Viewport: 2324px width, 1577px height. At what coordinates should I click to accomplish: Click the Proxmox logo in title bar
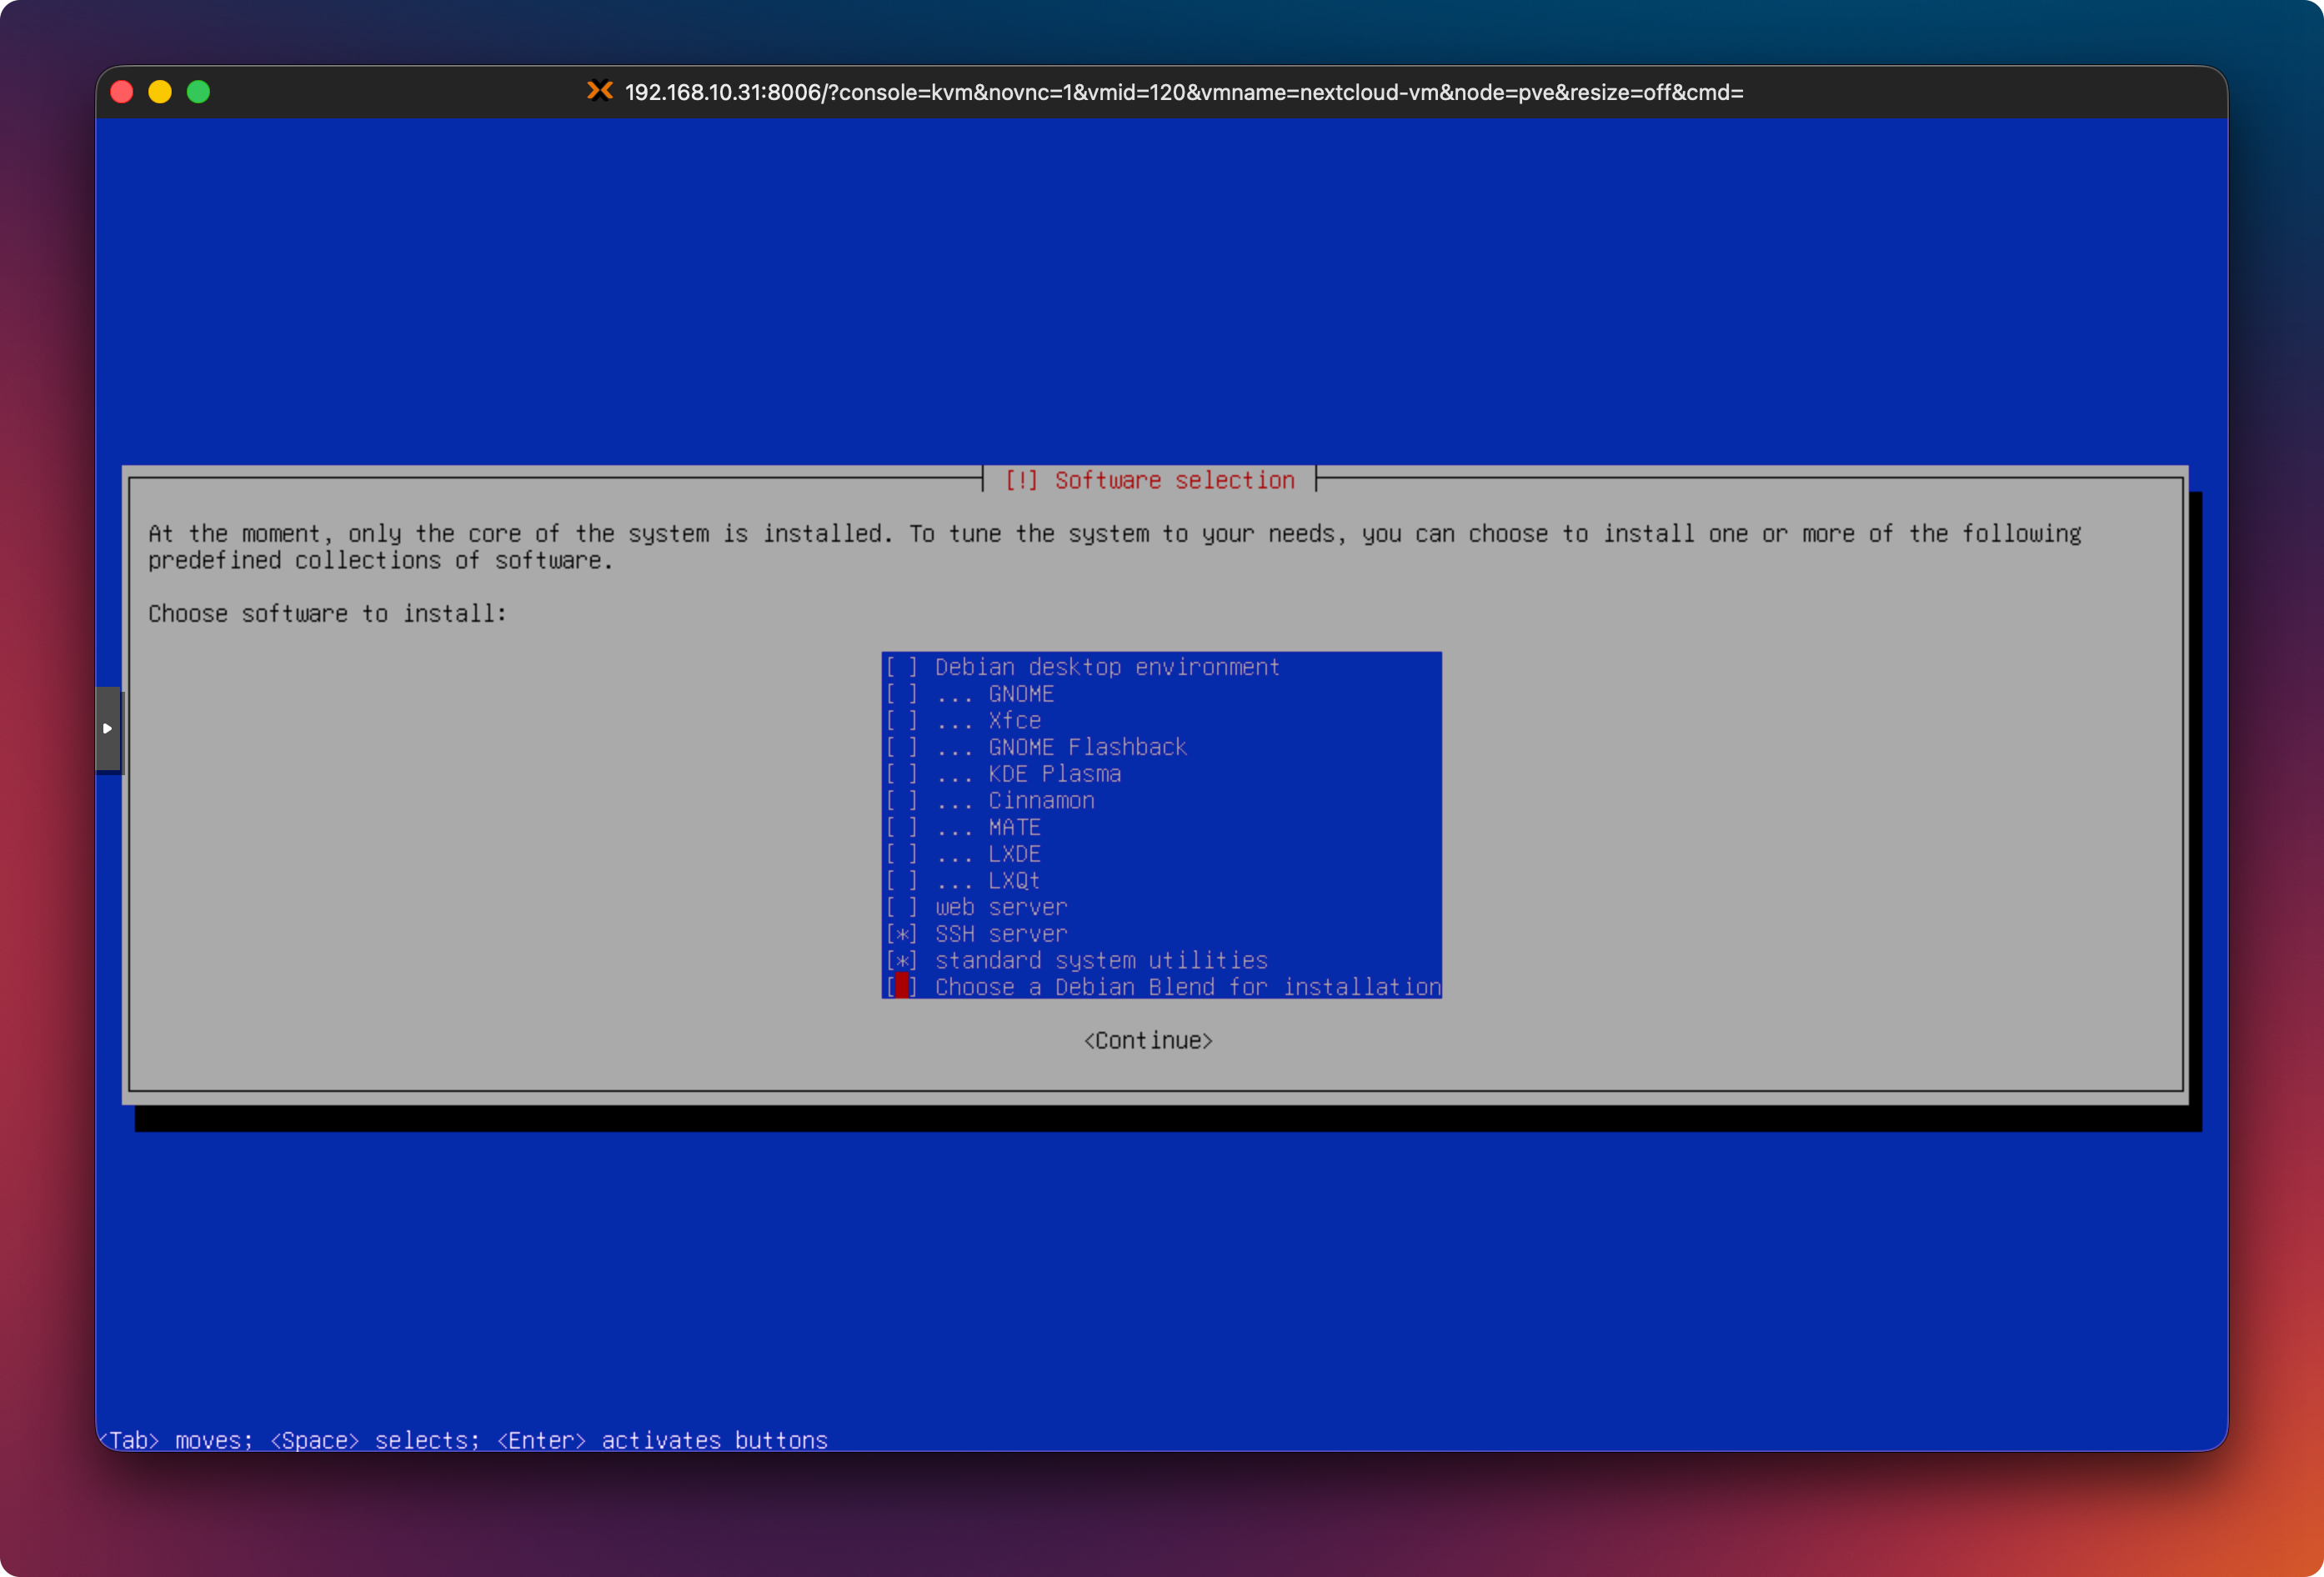599,91
